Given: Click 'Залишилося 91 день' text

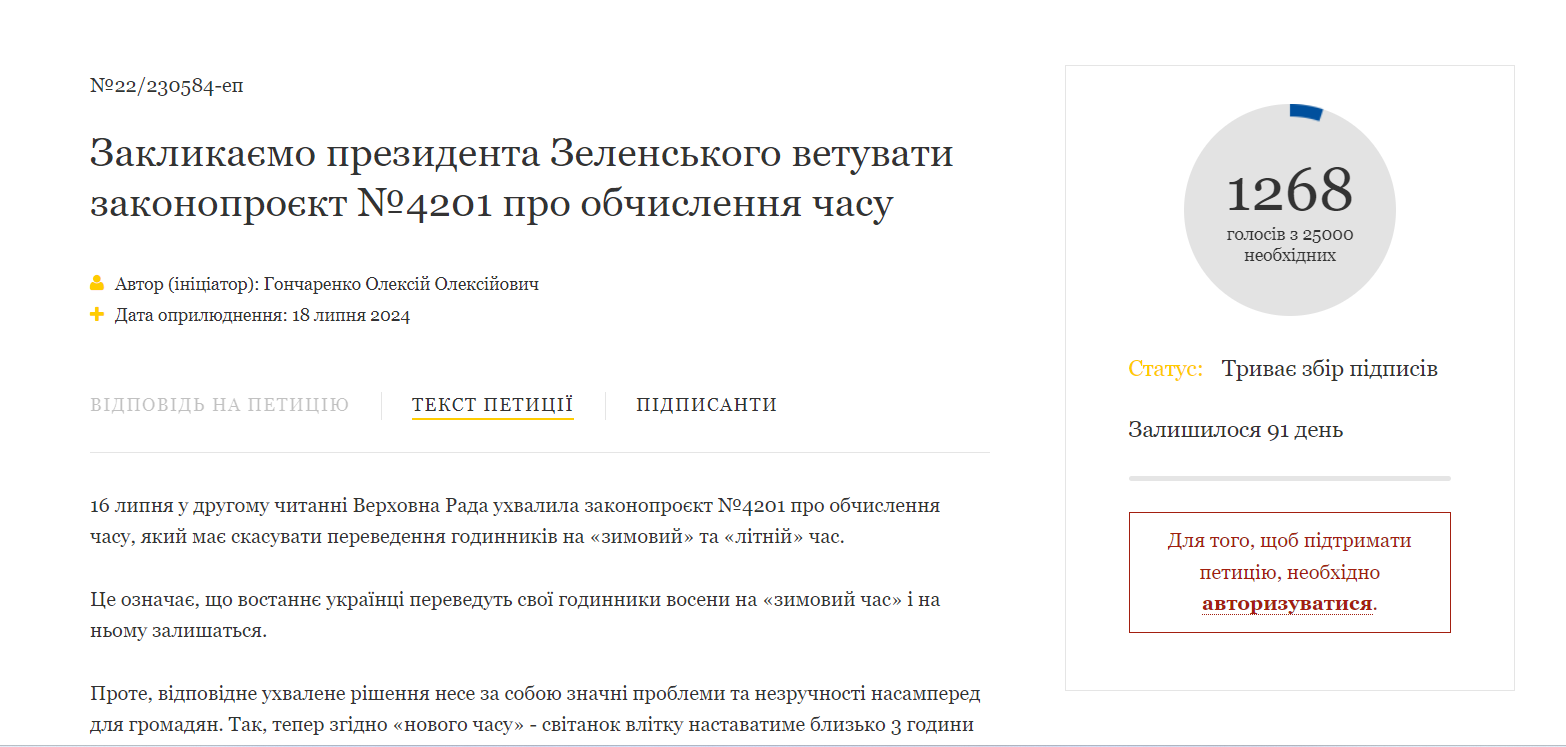Looking at the screenshot, I should coord(1236,430).
